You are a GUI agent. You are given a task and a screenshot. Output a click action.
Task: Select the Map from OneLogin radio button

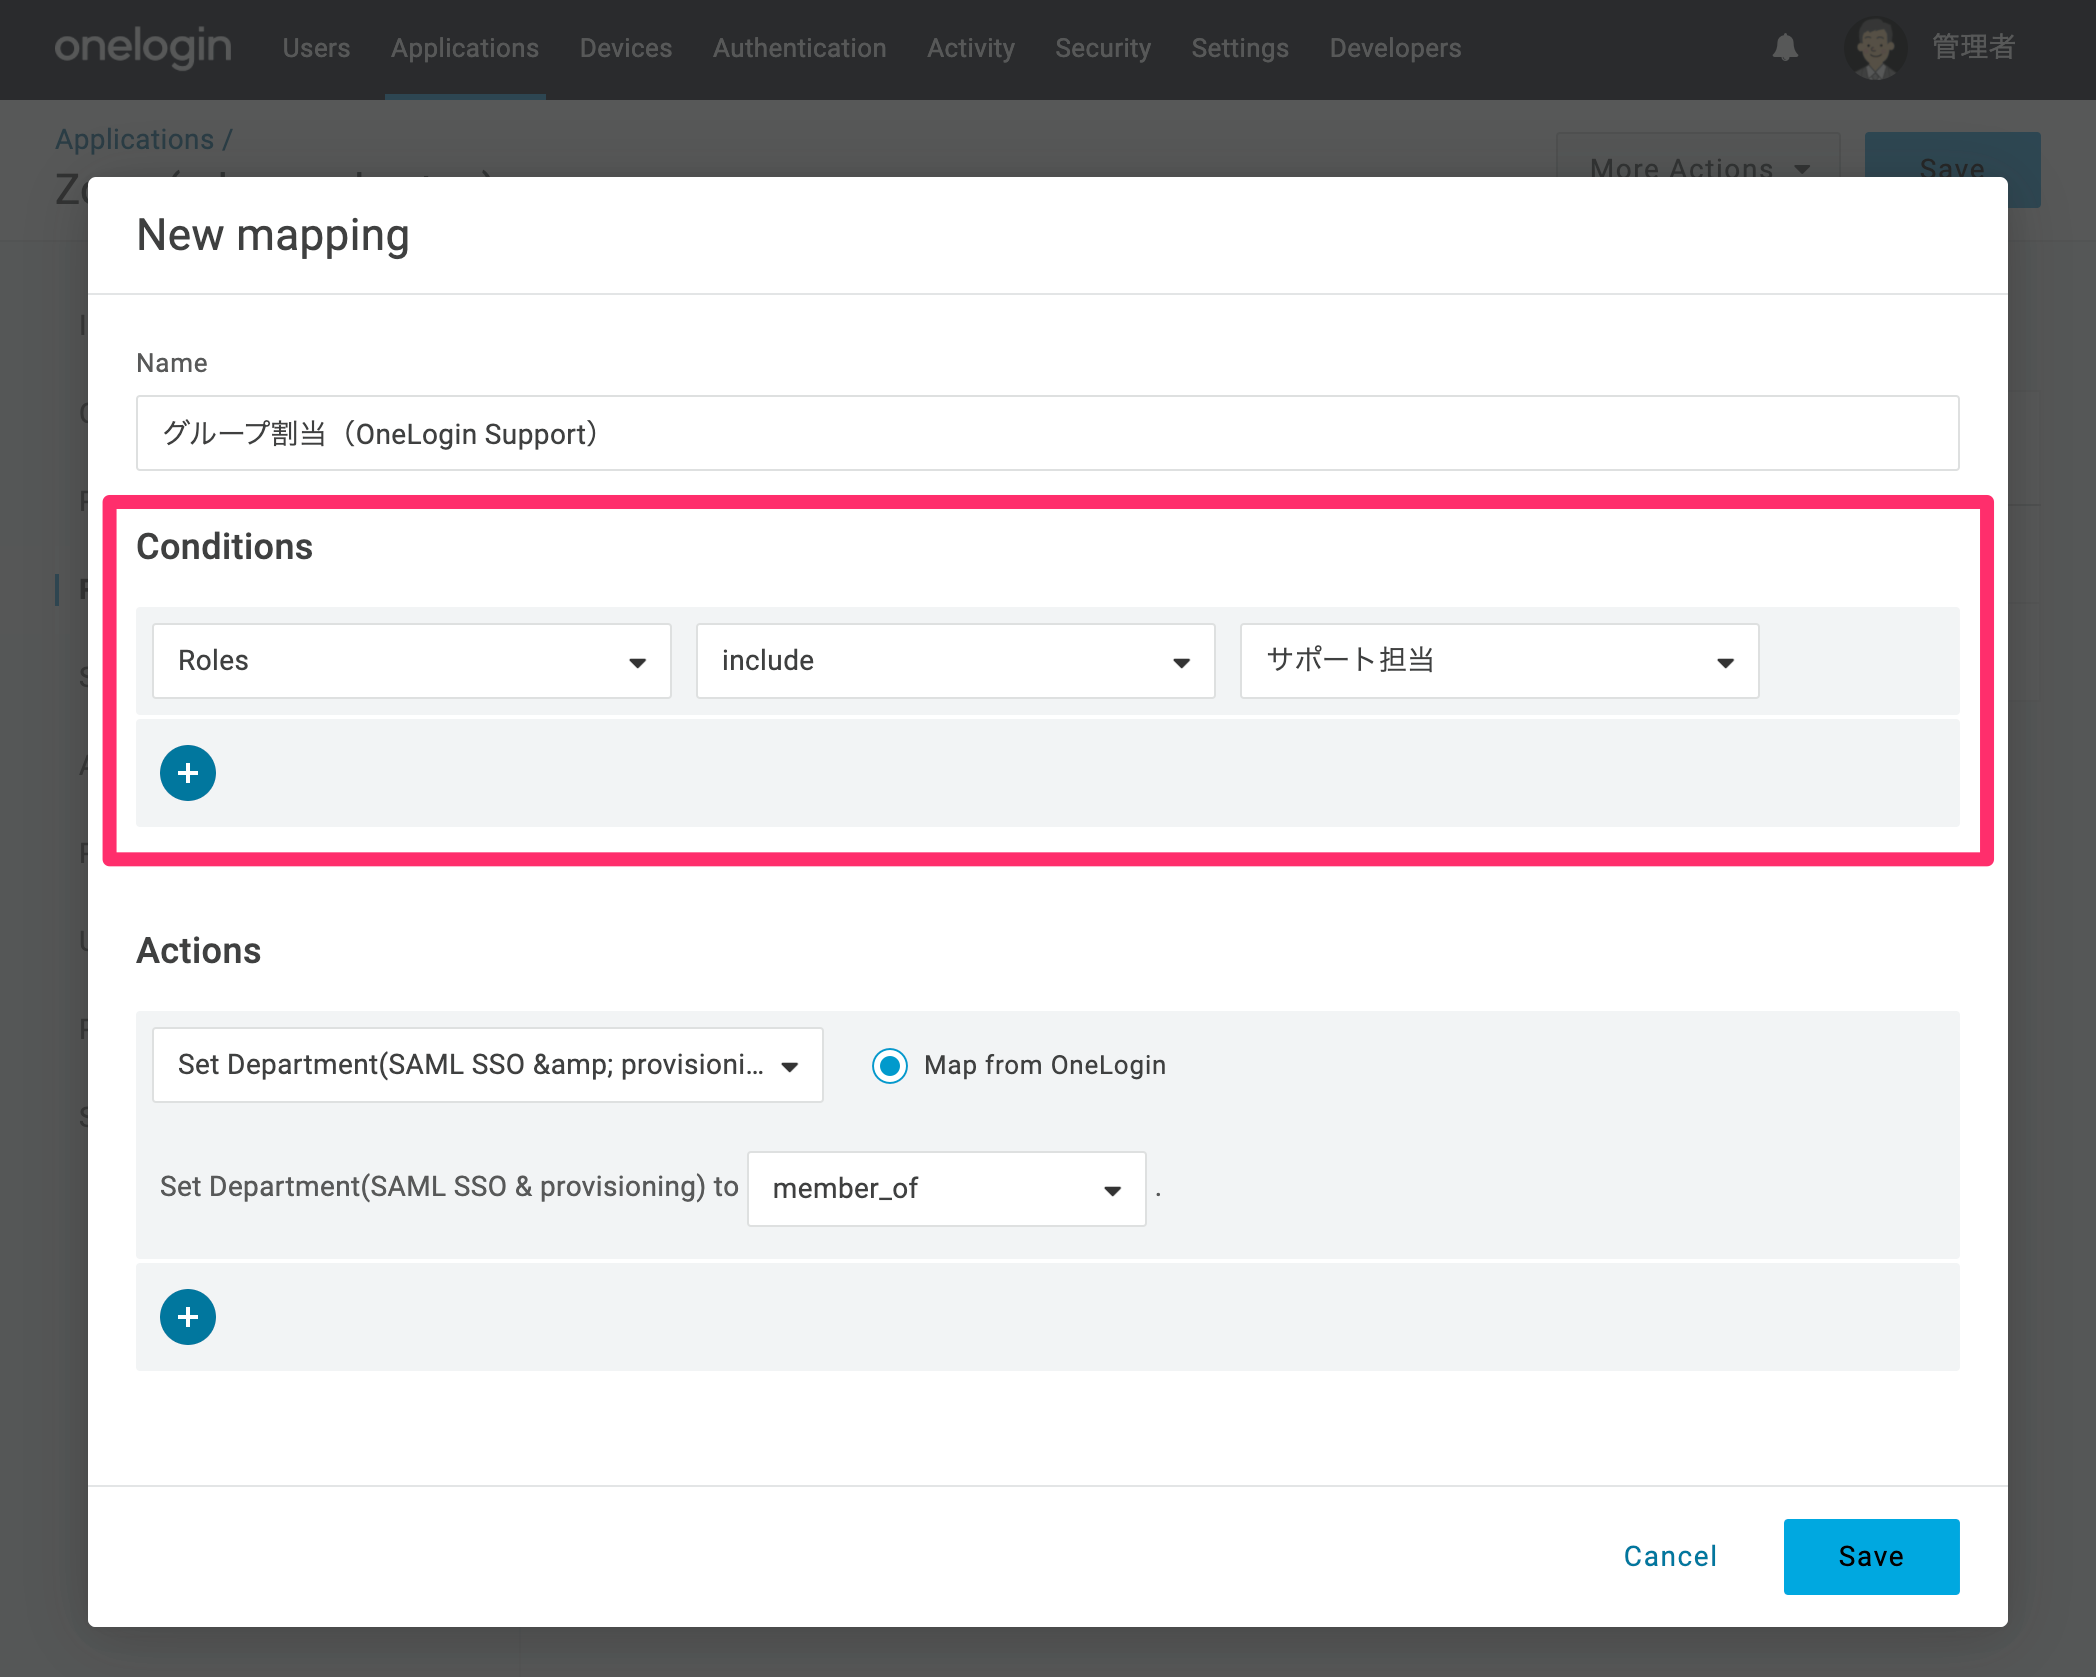click(x=889, y=1065)
